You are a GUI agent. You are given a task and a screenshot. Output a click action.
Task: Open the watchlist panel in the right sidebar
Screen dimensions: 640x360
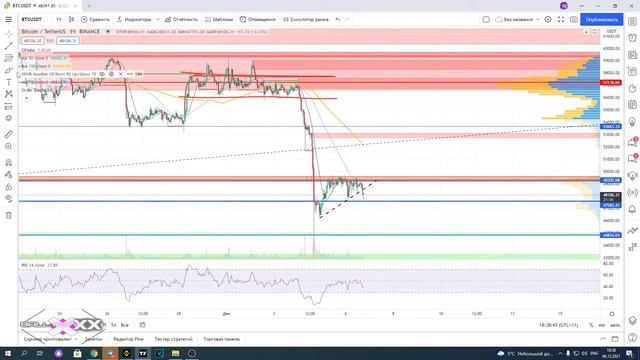(632, 21)
